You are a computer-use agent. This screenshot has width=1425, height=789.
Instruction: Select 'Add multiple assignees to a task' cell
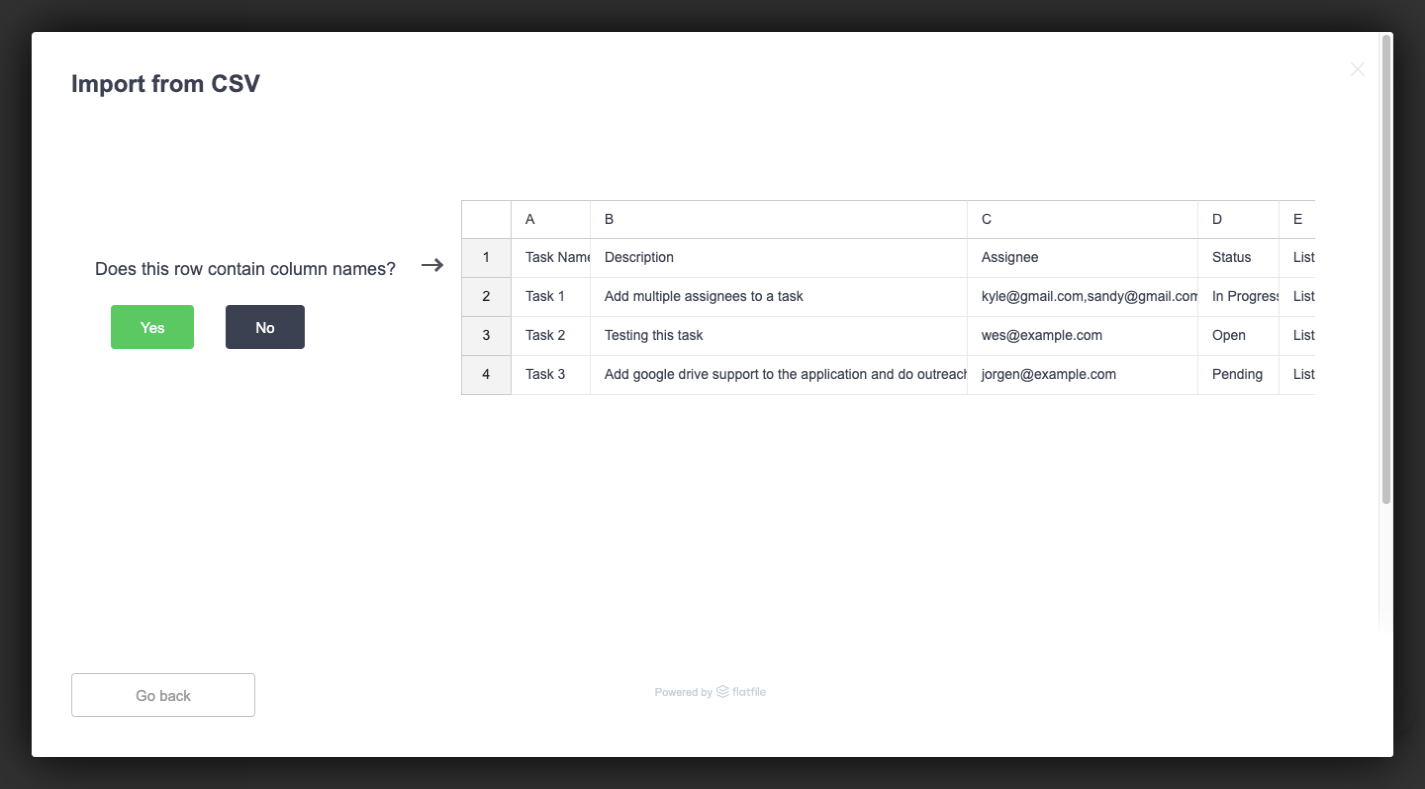[x=779, y=297]
